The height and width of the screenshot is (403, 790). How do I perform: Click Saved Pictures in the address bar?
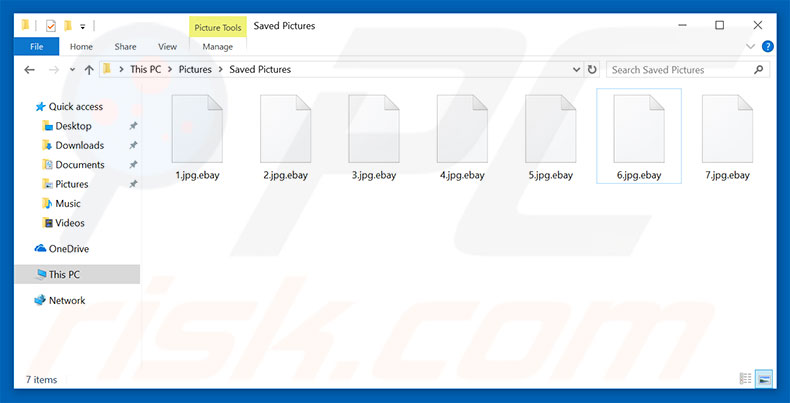pyautogui.click(x=260, y=70)
